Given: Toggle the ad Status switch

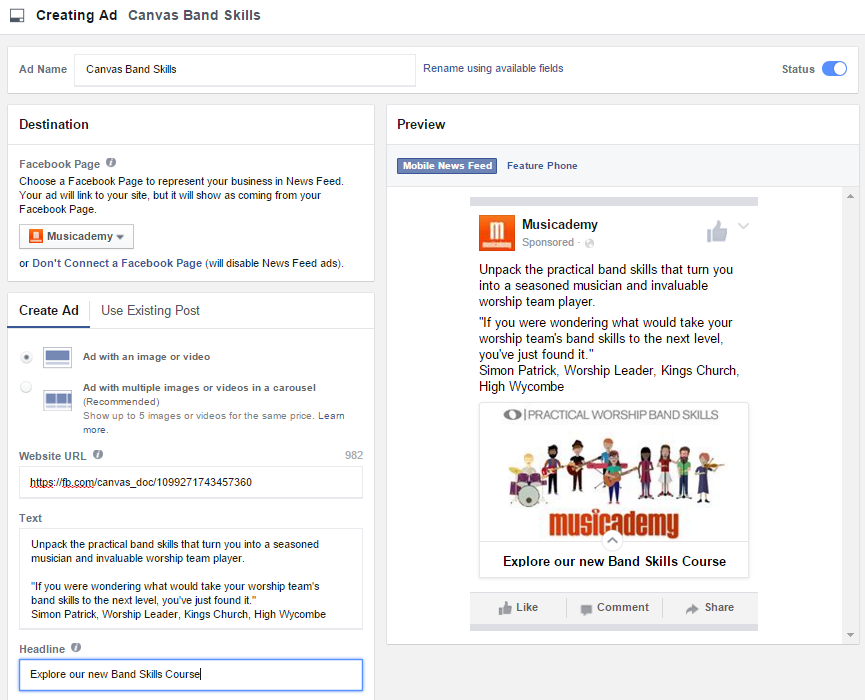Looking at the screenshot, I should tap(834, 68).
